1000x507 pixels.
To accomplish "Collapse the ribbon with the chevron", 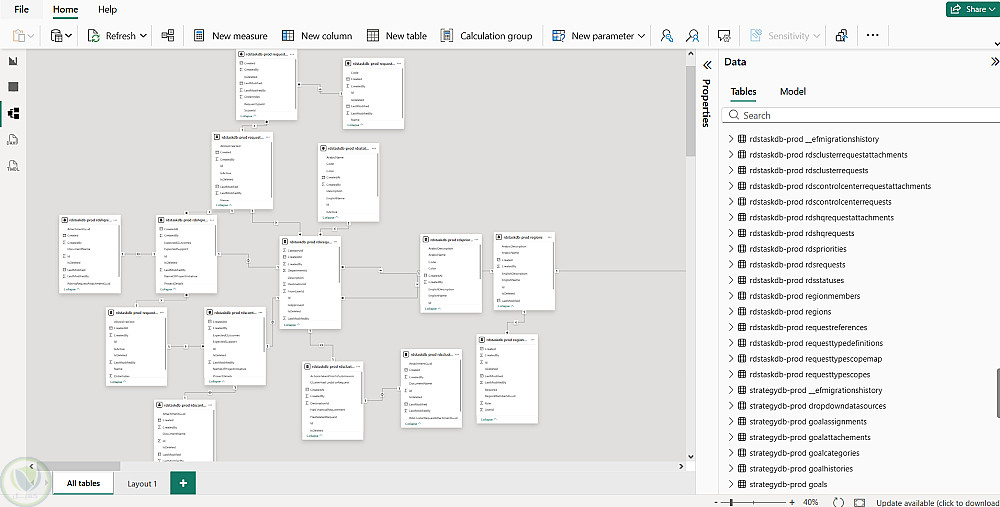I will (996, 43).
